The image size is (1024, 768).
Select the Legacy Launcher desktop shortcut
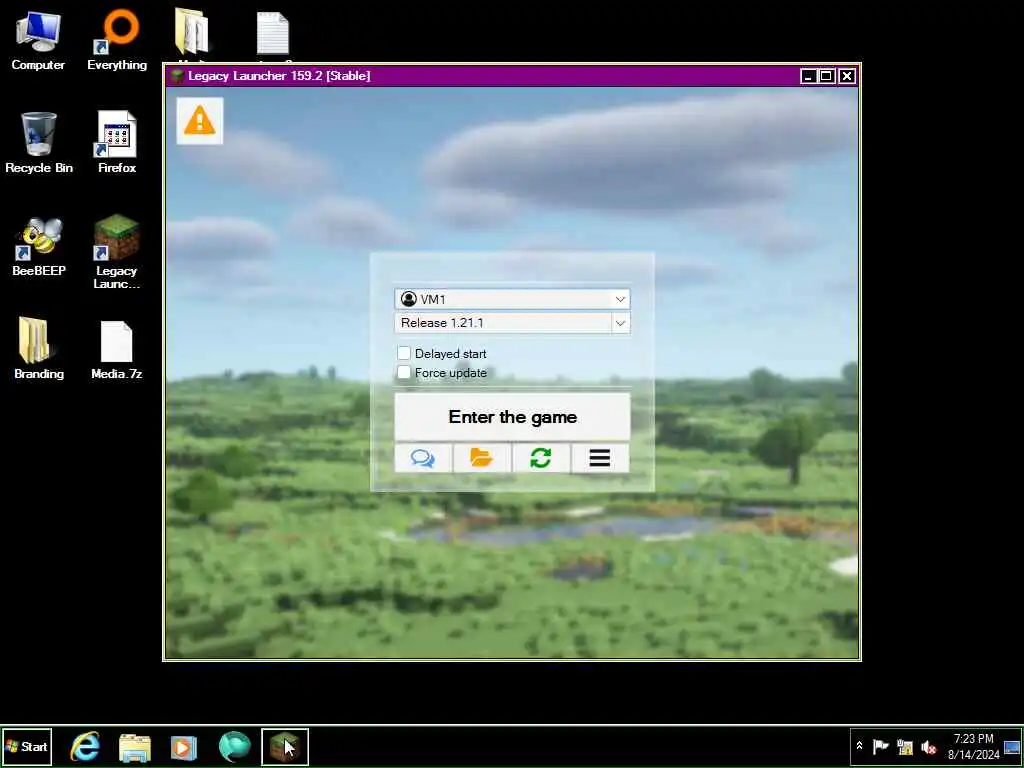click(x=116, y=252)
